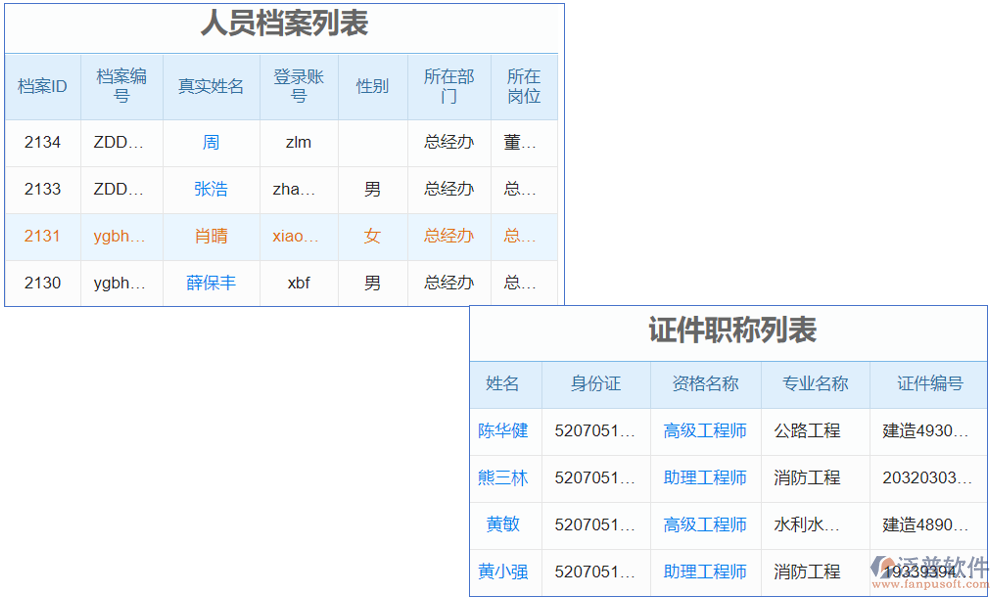Click 资格名称 header in certificate table

(x=705, y=385)
